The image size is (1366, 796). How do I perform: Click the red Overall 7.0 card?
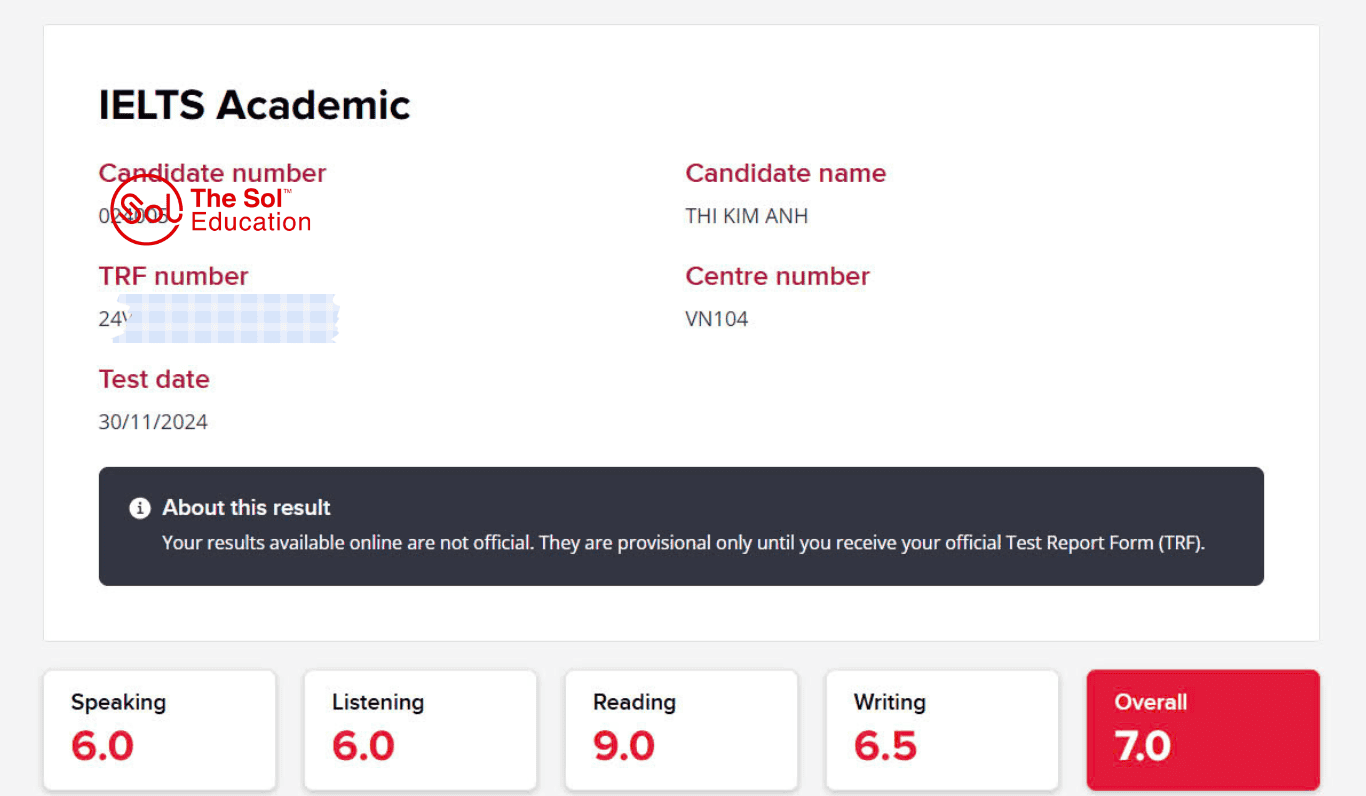pyautogui.click(x=1203, y=730)
